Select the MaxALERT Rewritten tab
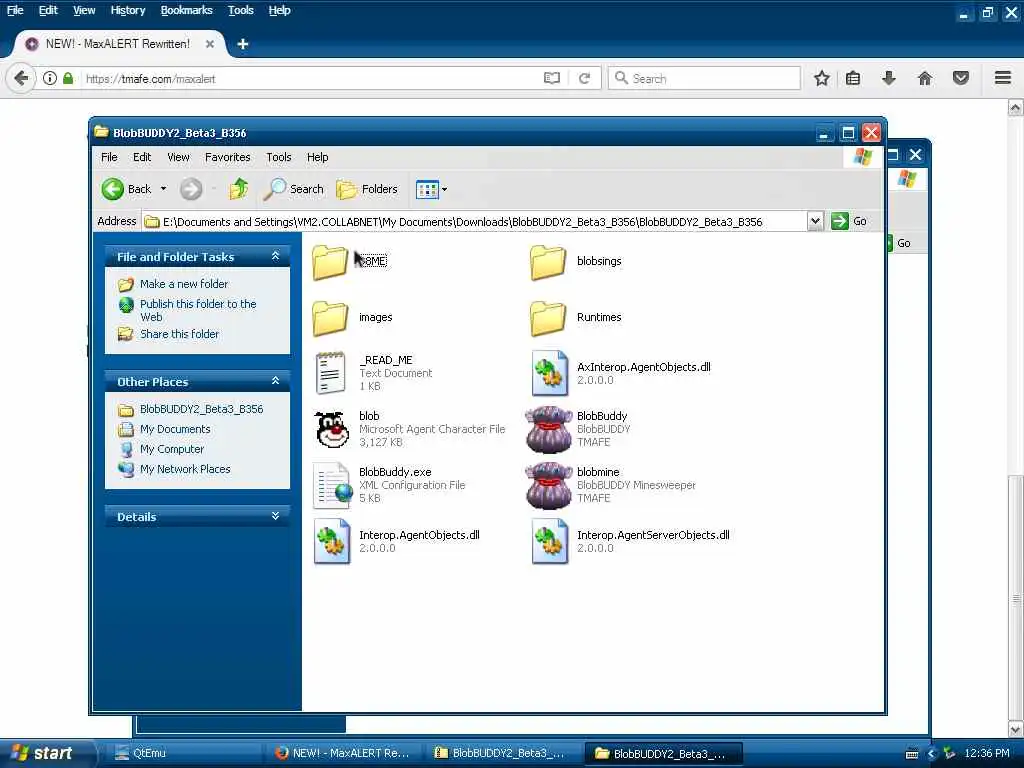Screen dimensions: 1024x768 (119, 44)
